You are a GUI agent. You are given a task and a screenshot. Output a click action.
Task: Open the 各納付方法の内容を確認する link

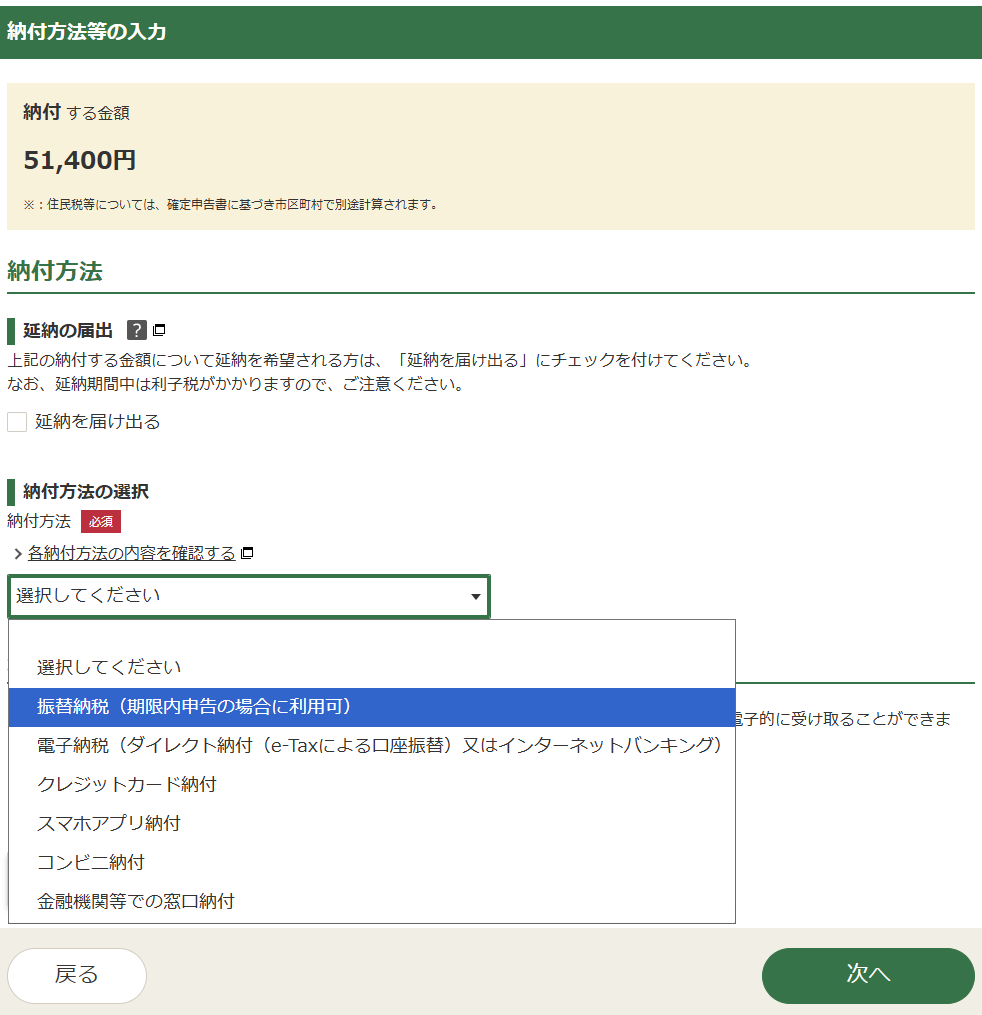tap(131, 553)
